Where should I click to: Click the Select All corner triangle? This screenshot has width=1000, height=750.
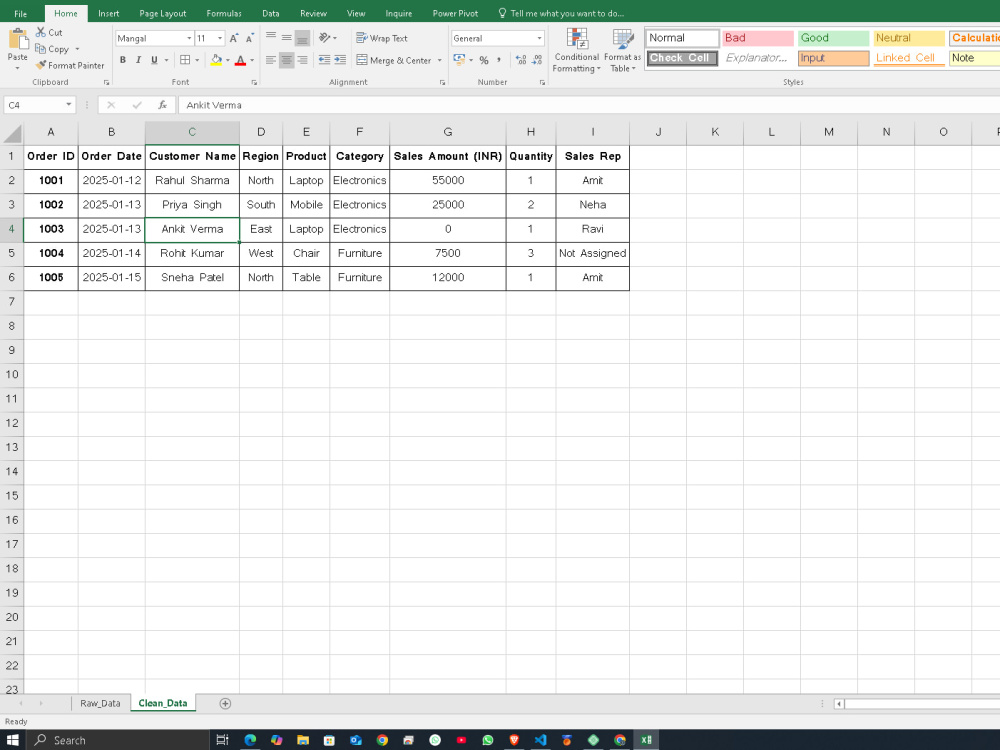coord(12,133)
